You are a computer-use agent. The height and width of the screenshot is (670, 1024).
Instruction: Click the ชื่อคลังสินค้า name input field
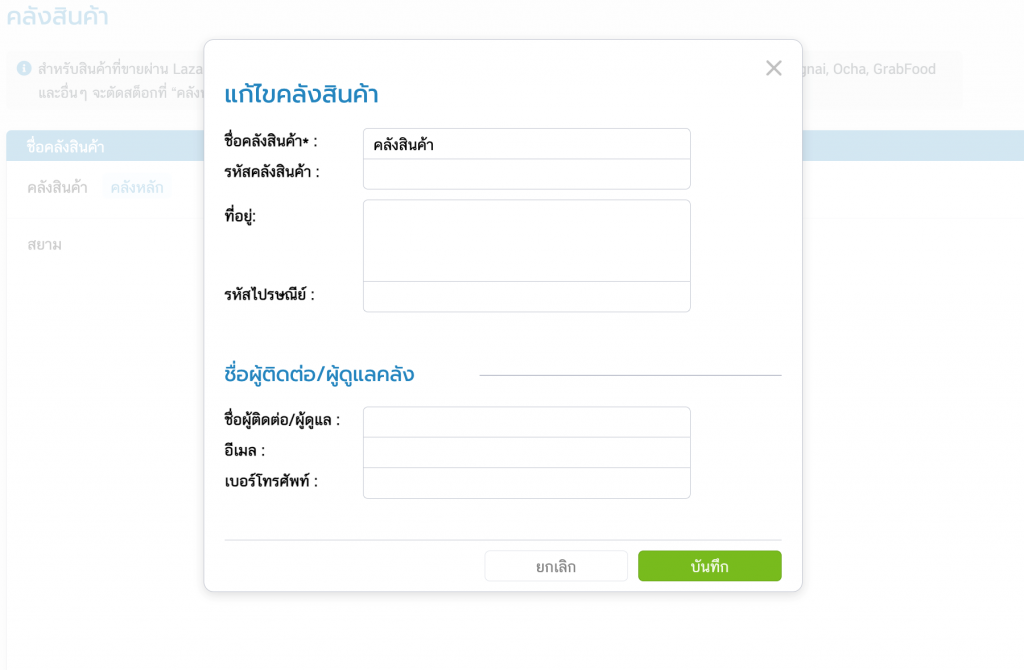(526, 144)
